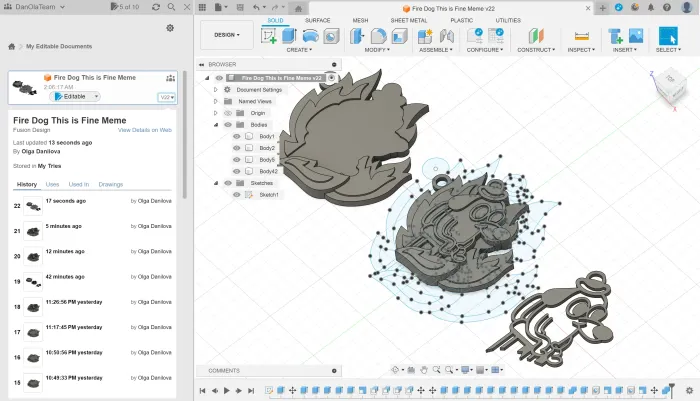
Task: Open the Offset Plane construct tool
Action: (536, 36)
